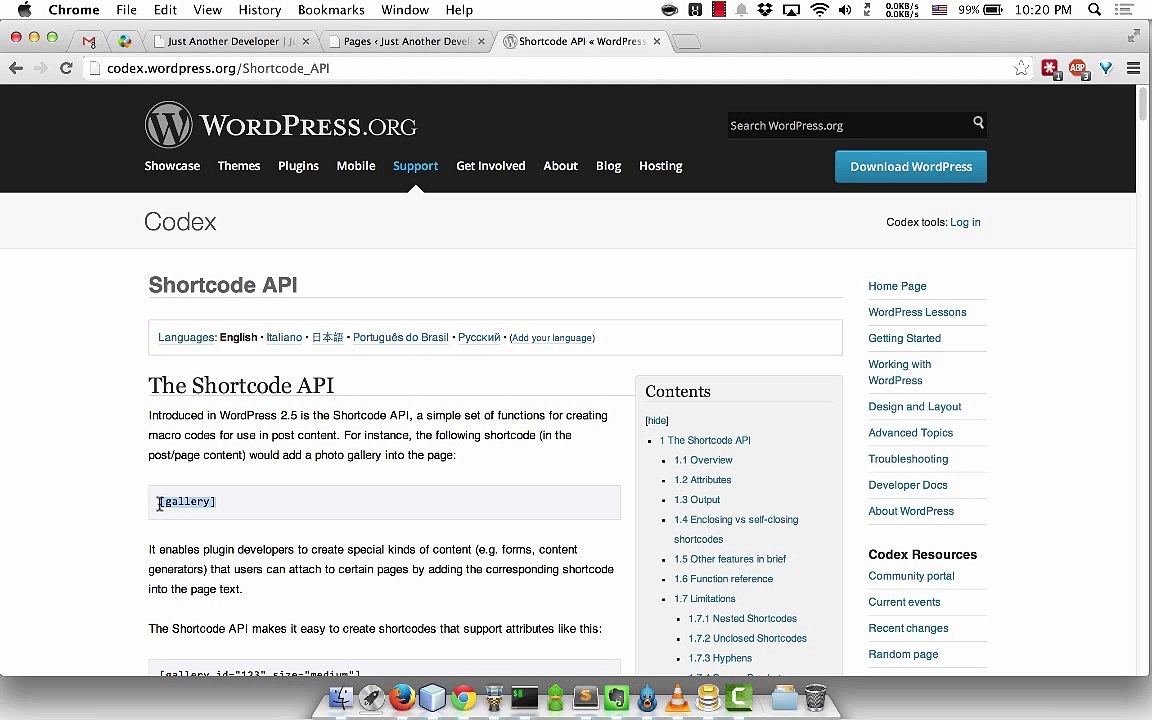Open the History menu
1152x720 pixels.
point(259,10)
